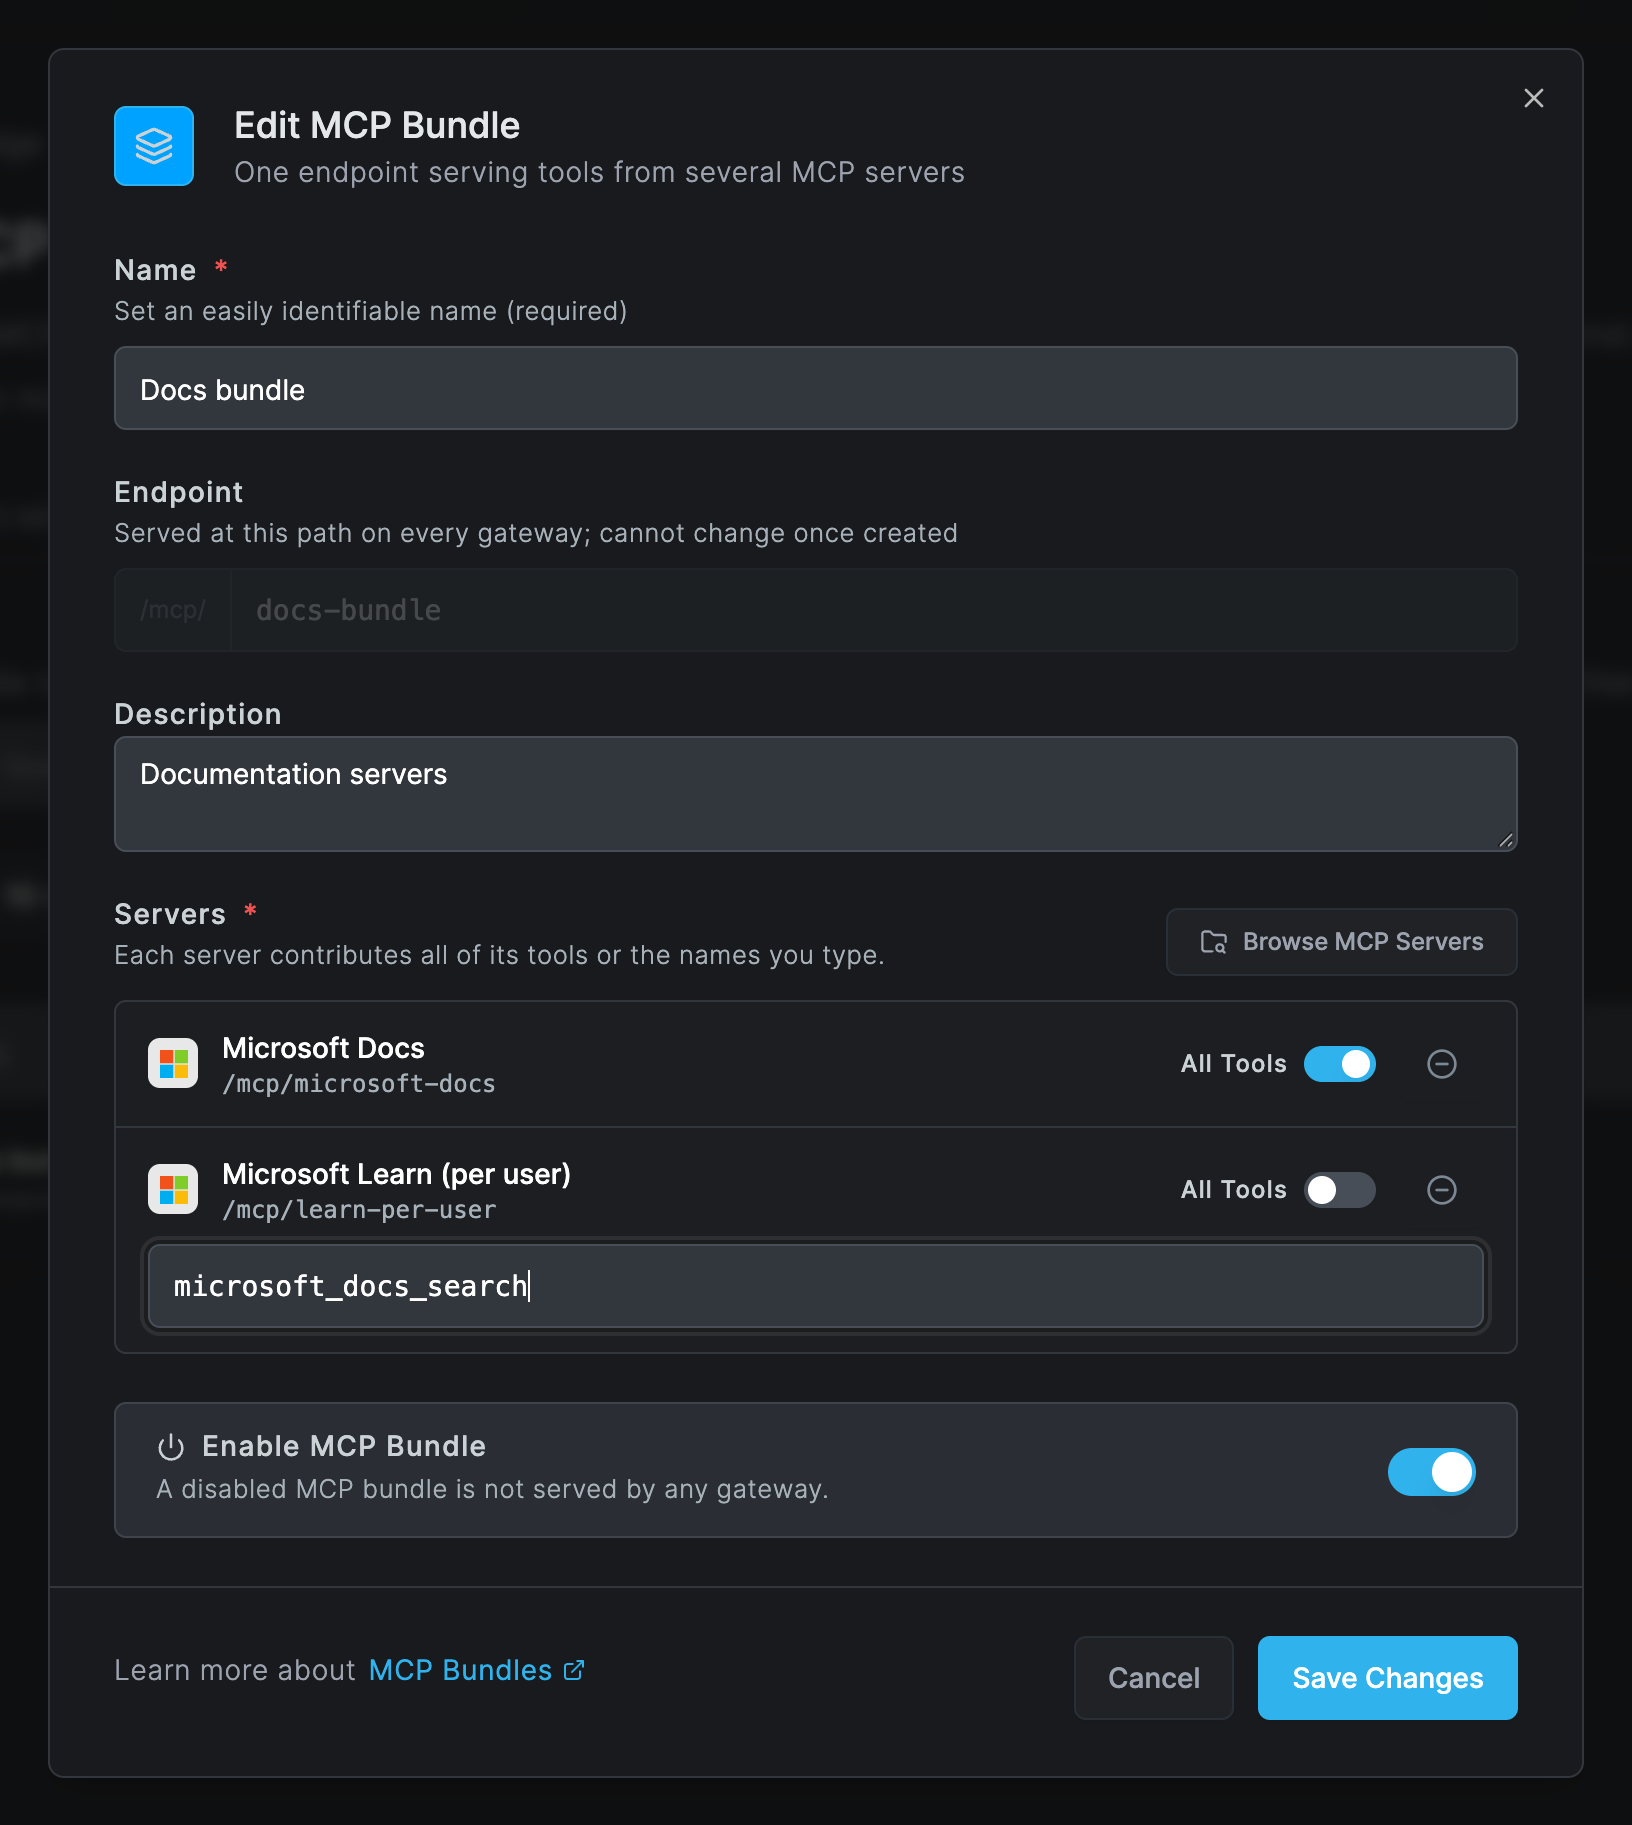The image size is (1632, 1825).
Task: Click the microsoft_docs_search tool names field
Action: (816, 1286)
